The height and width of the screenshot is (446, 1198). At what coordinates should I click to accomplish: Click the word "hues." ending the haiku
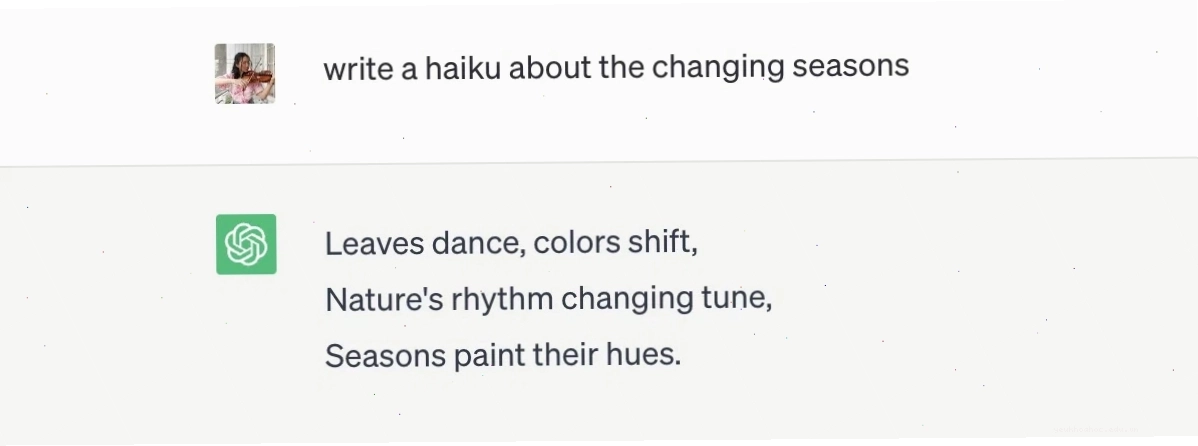click(x=643, y=355)
